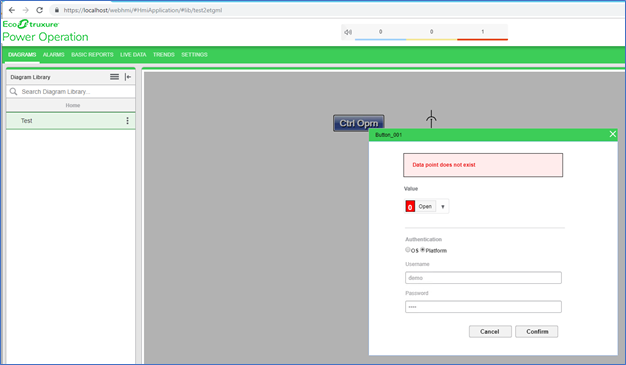Viewport: 626px width, 365px height.
Task: Click the Ctrl Oprn button
Action: point(359,123)
